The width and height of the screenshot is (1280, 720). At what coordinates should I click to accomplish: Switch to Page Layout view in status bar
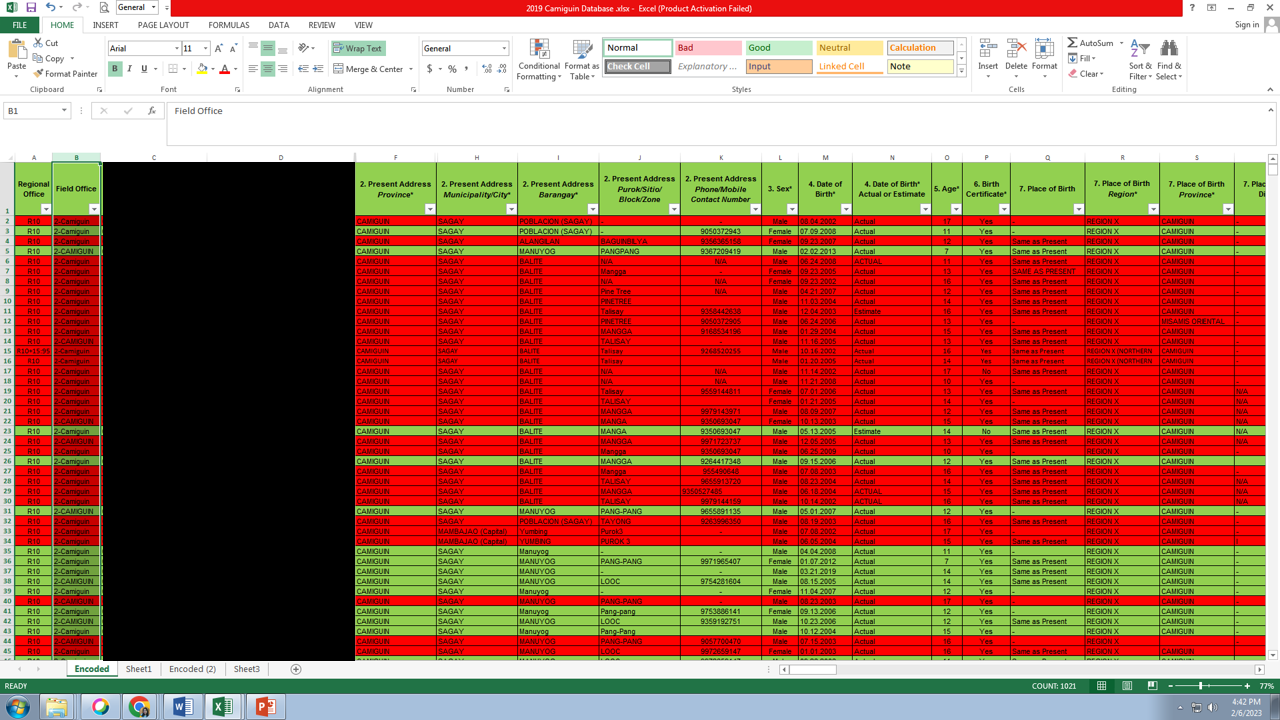[1127, 686]
